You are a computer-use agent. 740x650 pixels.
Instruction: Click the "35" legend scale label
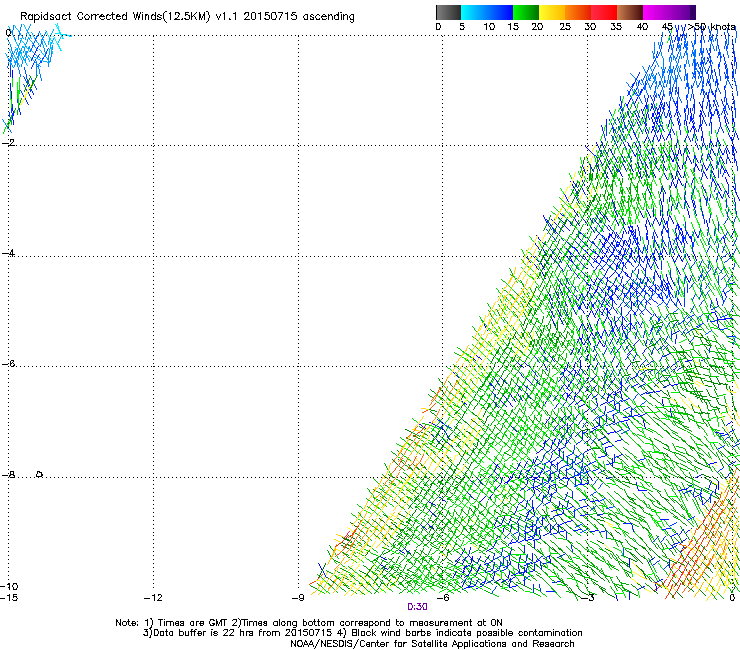[x=616, y=27]
